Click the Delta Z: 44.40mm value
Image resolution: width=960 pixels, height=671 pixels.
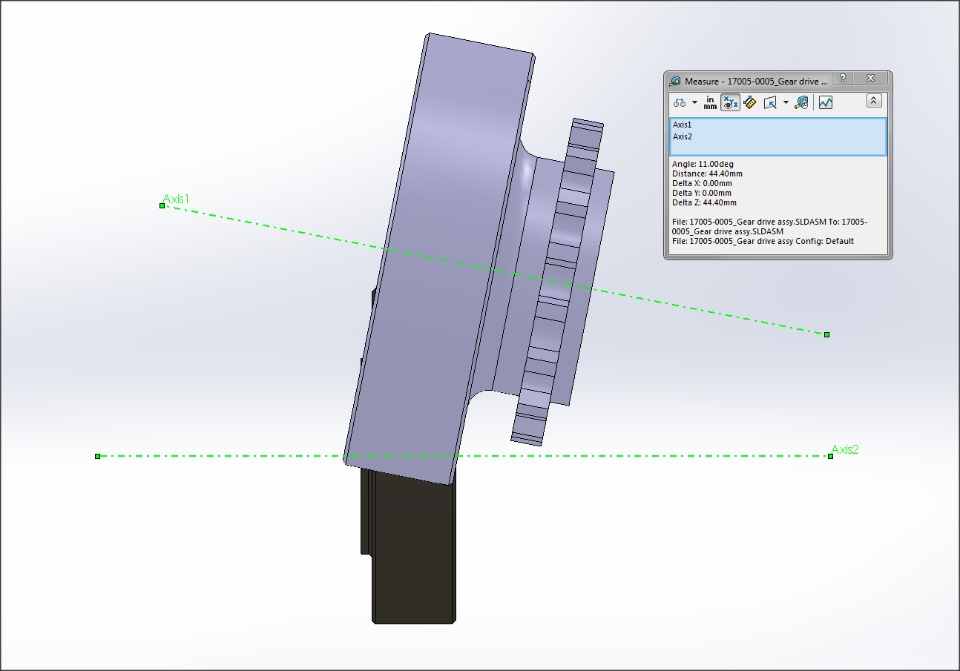[704, 203]
